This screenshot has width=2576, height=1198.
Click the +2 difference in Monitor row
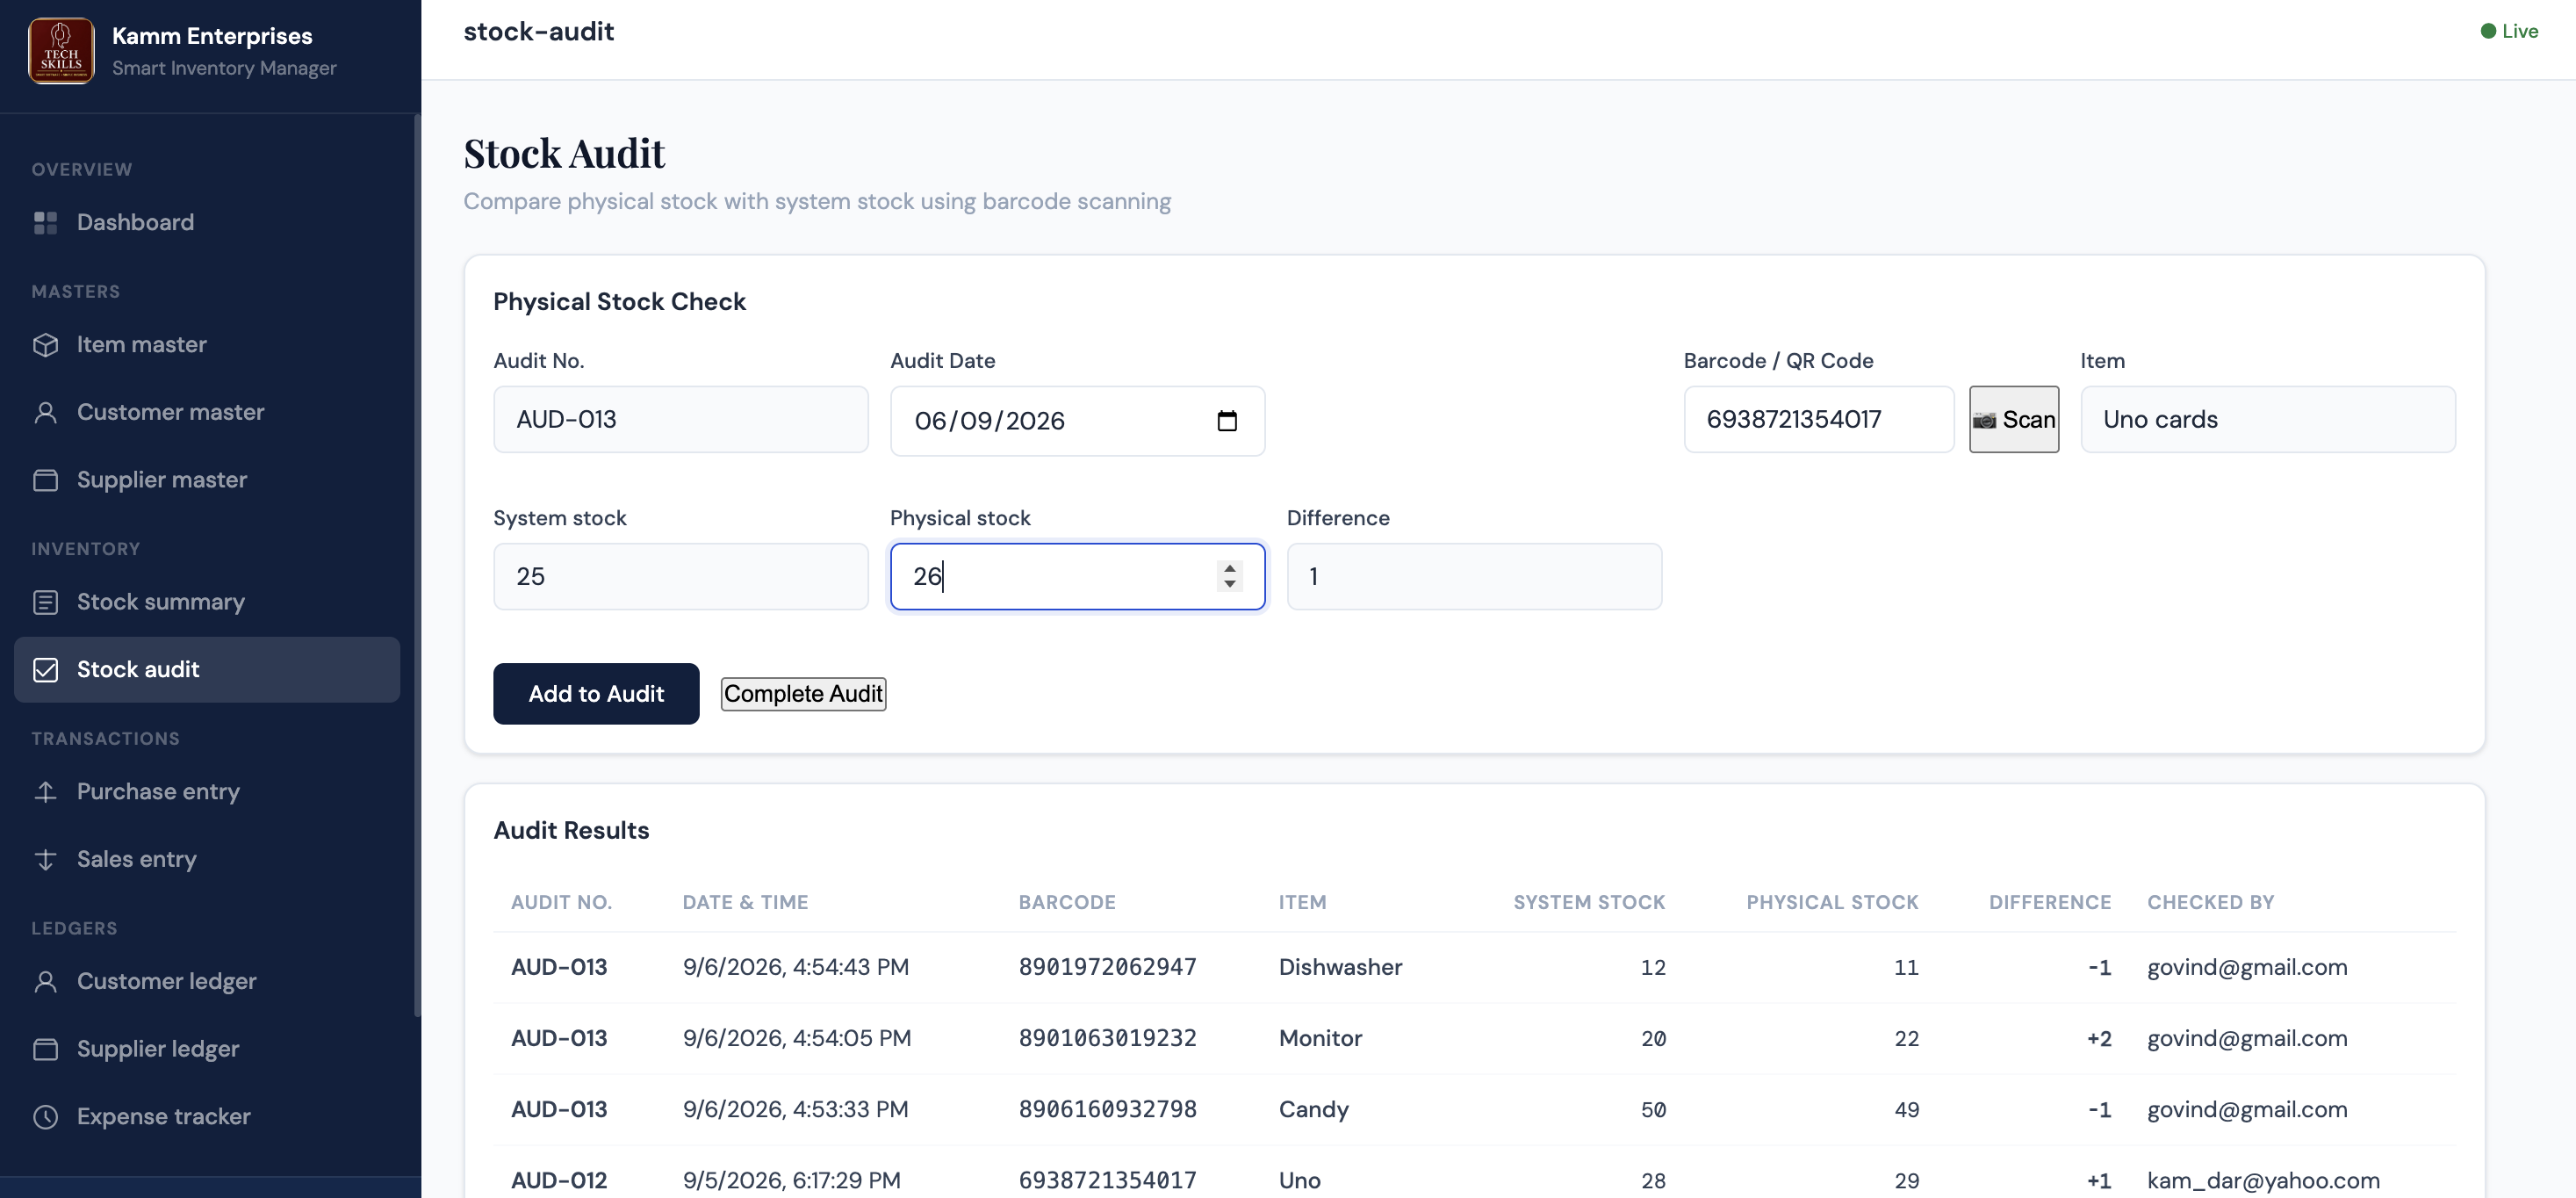point(2099,1039)
